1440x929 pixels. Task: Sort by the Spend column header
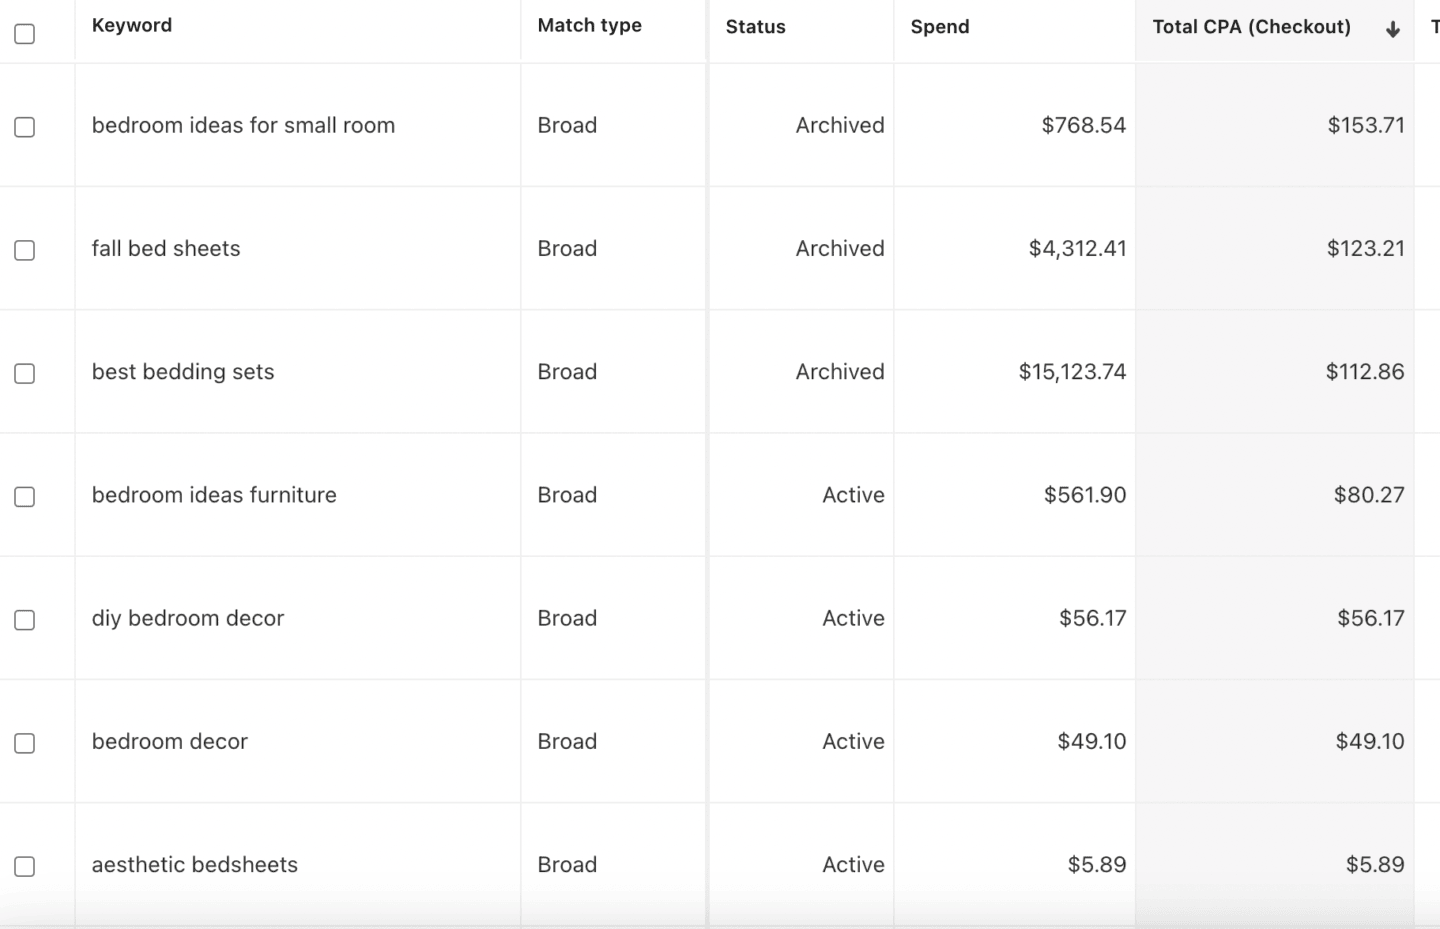[939, 27]
